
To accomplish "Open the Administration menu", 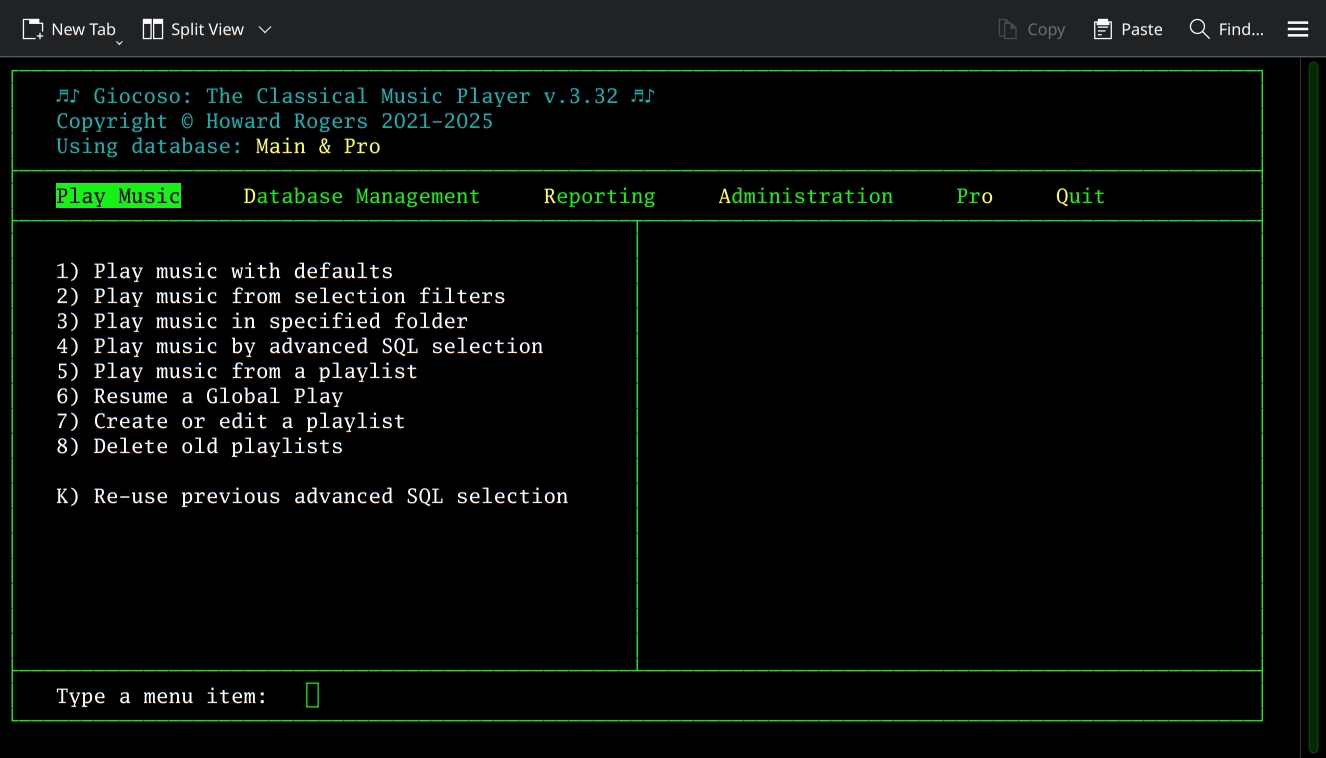I will click(x=805, y=195).
